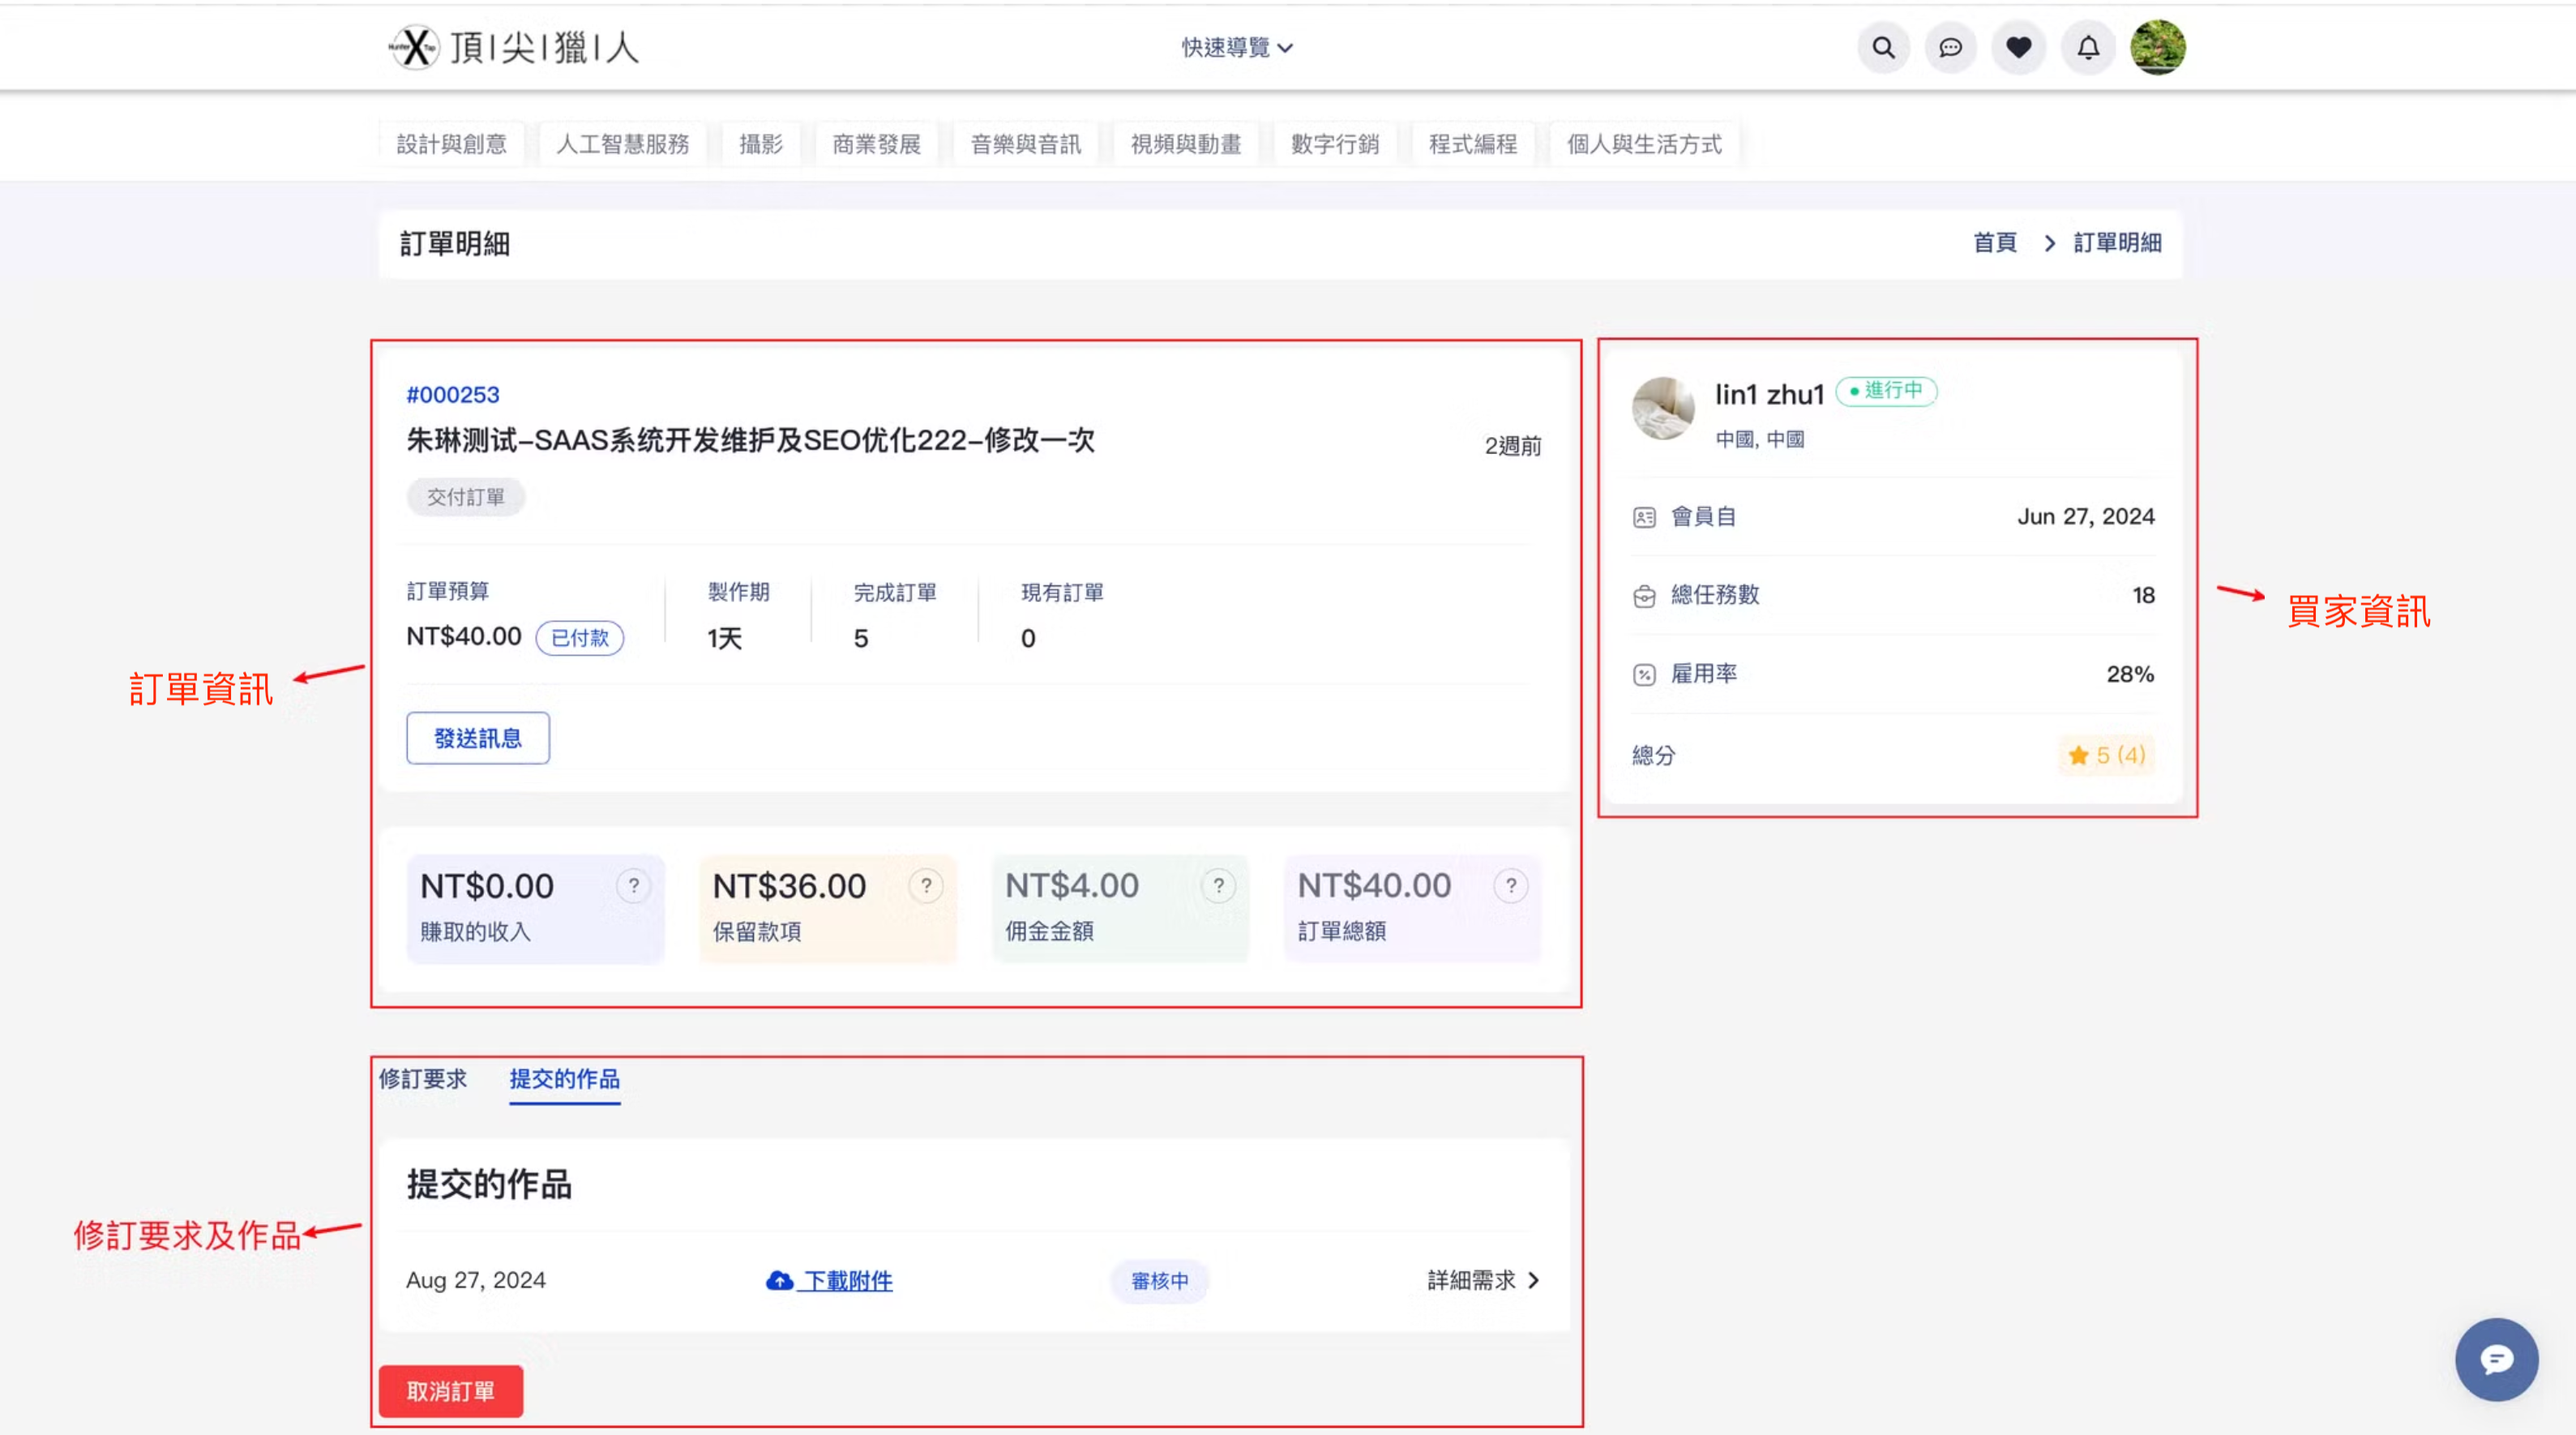The width and height of the screenshot is (2576, 1435).
Task: Click the red 取消訂單 button
Action: point(450,1390)
